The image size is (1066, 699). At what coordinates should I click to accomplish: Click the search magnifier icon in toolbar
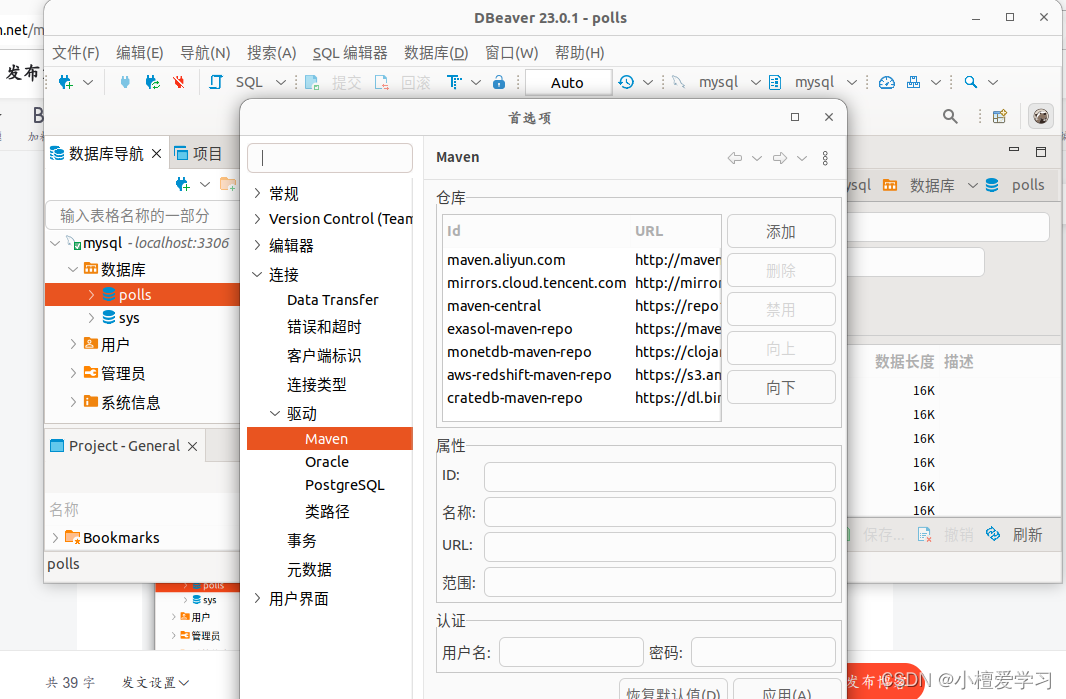[971, 82]
